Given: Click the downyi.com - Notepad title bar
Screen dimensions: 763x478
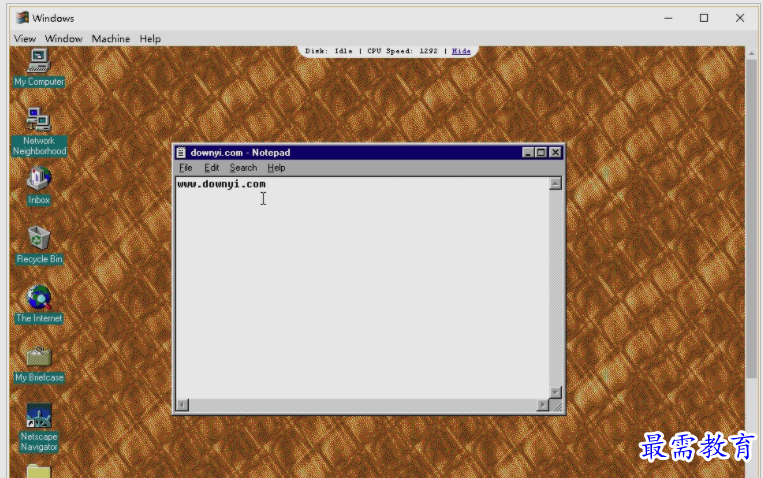Looking at the screenshot, I should tap(368, 152).
